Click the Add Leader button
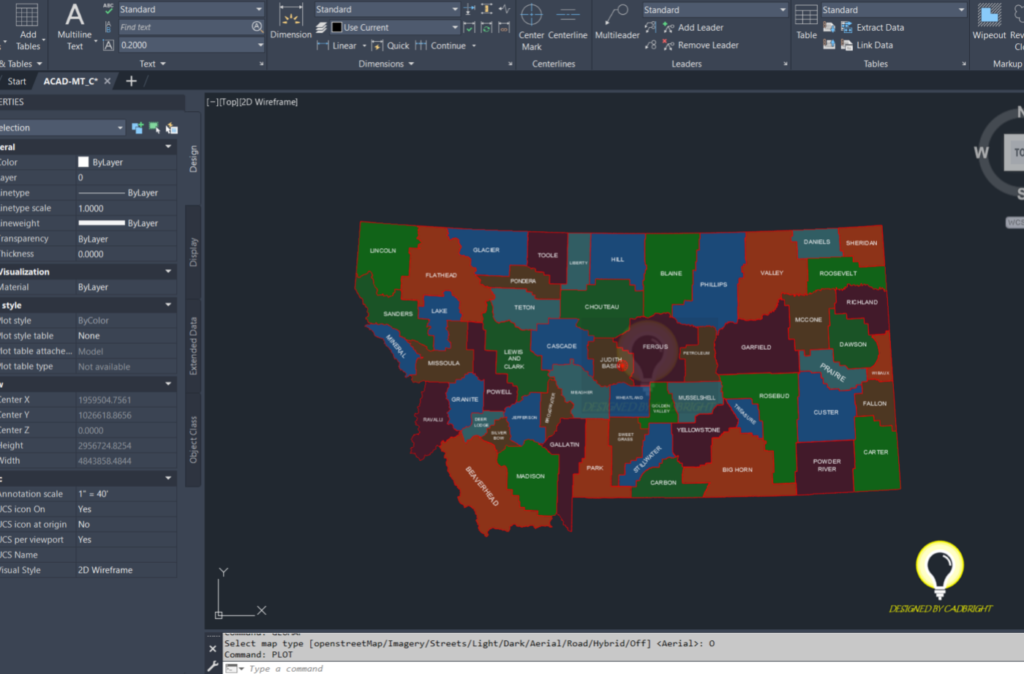Screen dimensions: 1024x674 click(x=701, y=27)
